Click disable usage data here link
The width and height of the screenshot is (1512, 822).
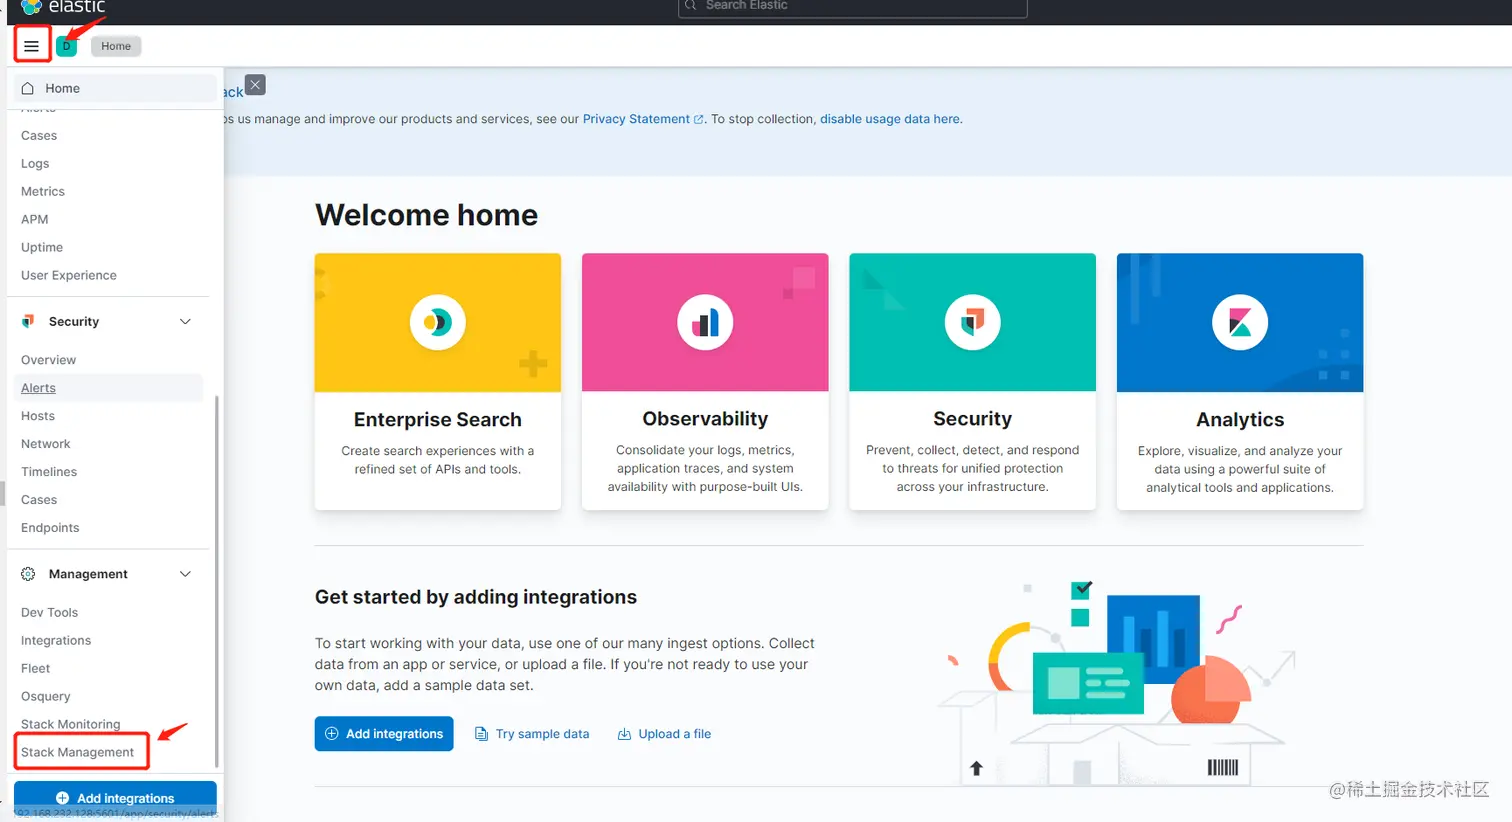pyautogui.click(x=890, y=119)
